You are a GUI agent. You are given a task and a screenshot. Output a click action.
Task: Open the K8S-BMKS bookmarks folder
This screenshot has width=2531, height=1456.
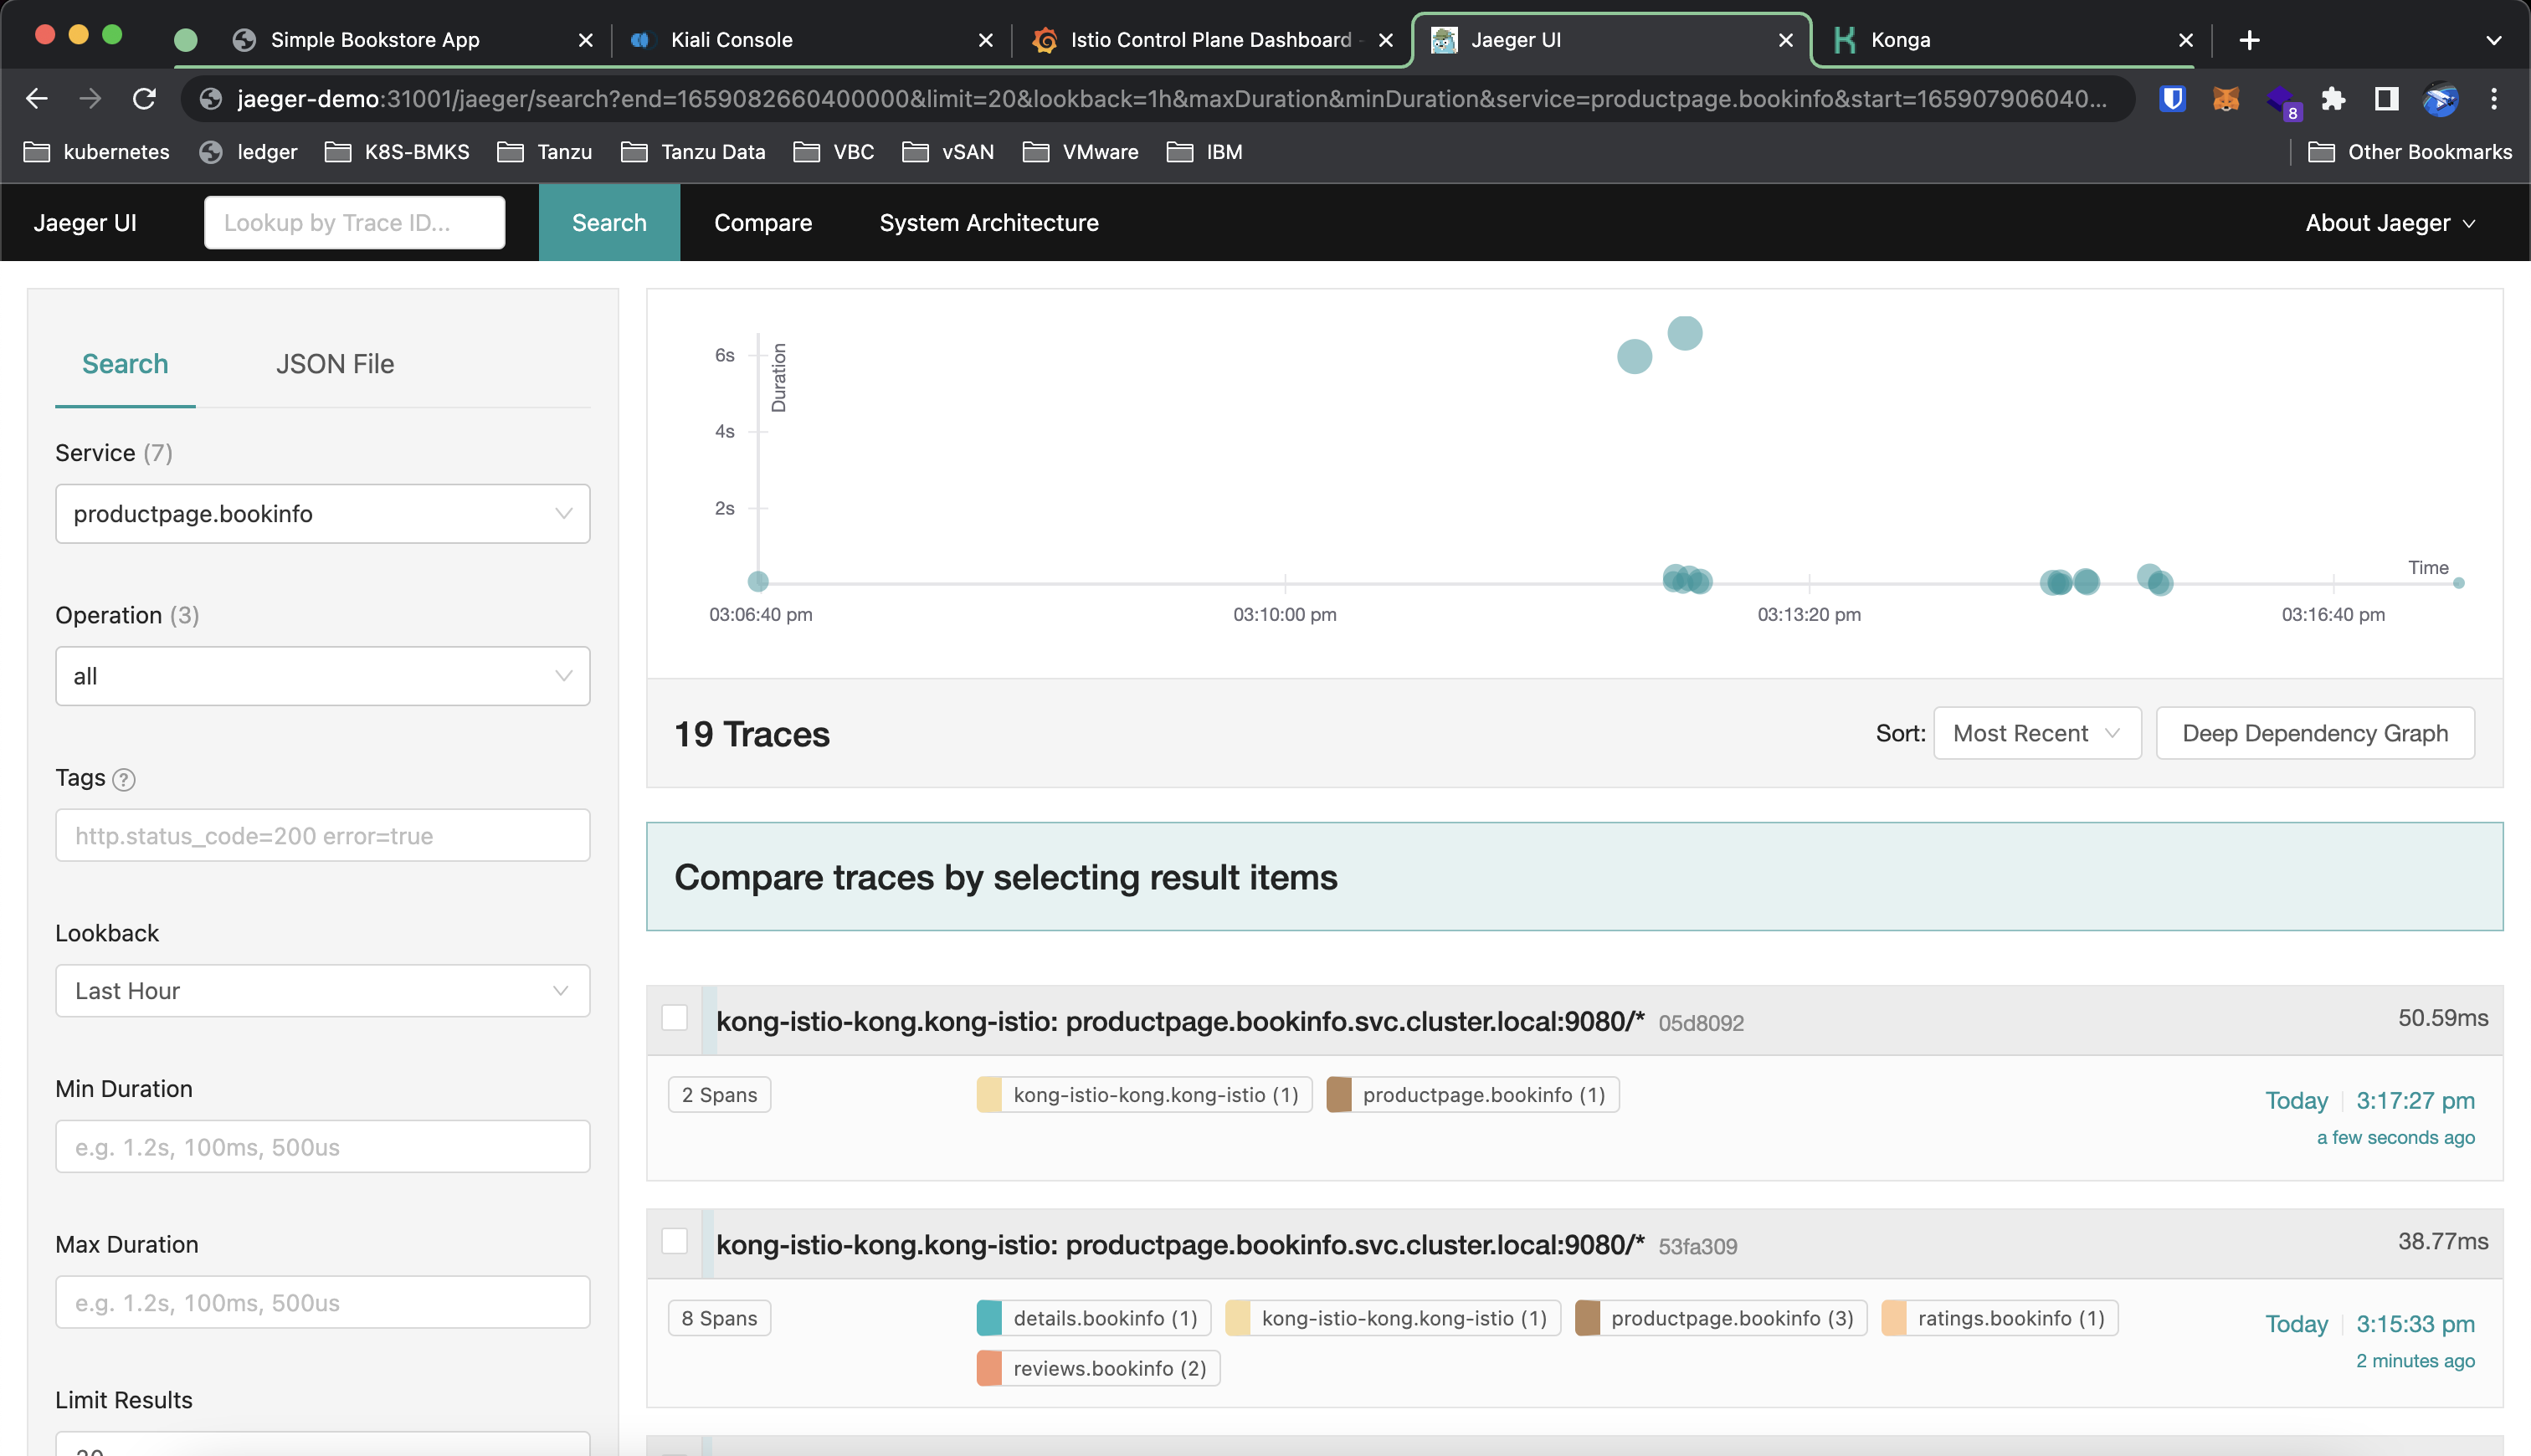[x=398, y=152]
